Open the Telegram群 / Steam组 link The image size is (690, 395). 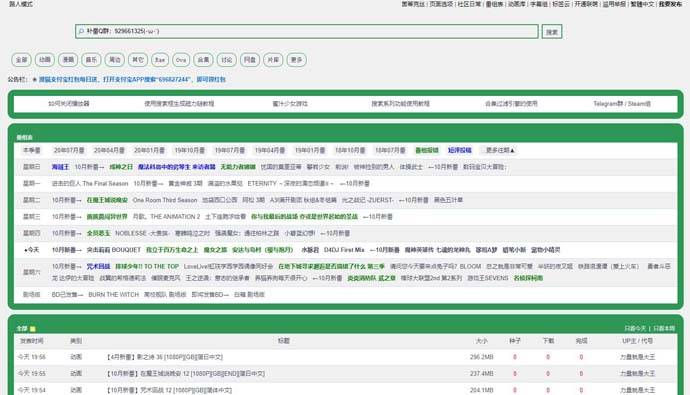(x=622, y=104)
